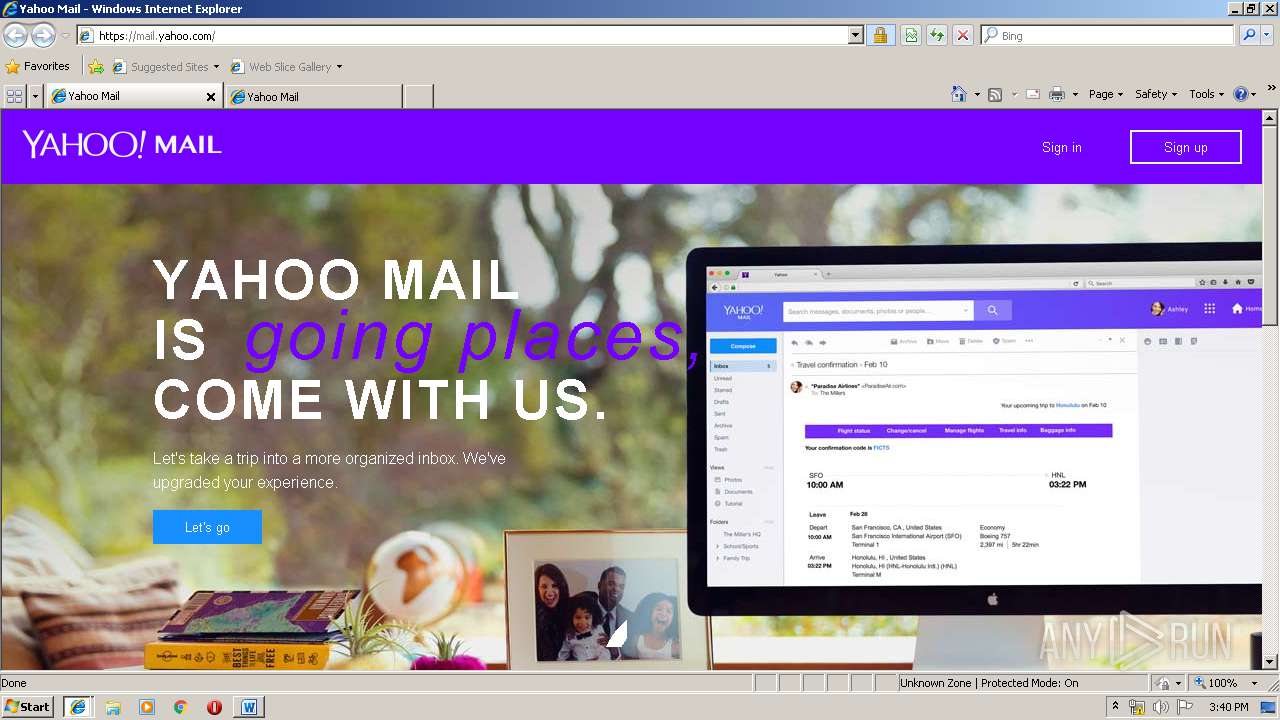Open the Page menu
Viewport: 1280px width, 720px height.
click(x=1106, y=94)
